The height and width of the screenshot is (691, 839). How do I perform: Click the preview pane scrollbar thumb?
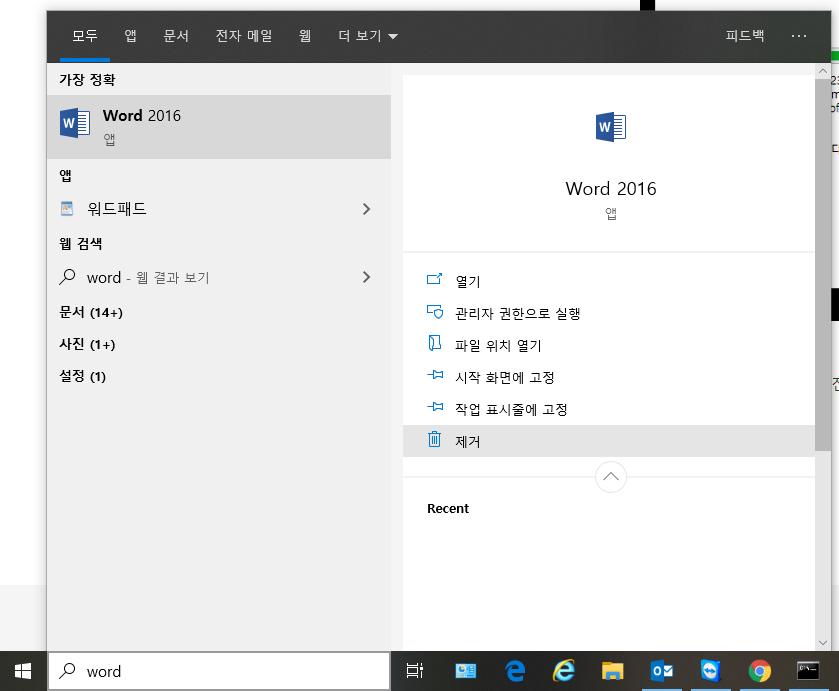[823, 264]
